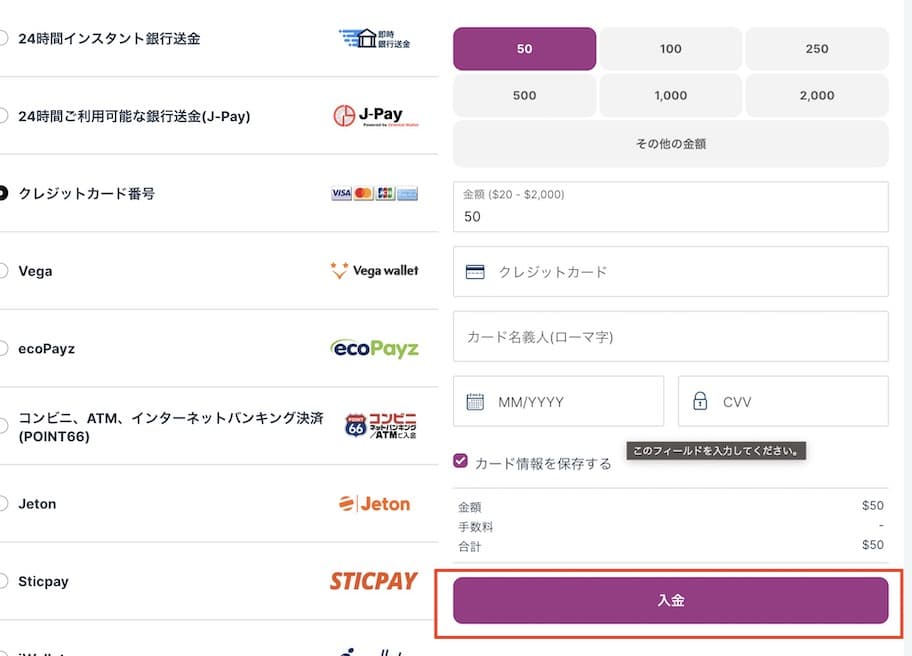Image resolution: width=912 pixels, height=656 pixels.
Task: Click the Vega wallet logo
Action: click(x=374, y=270)
